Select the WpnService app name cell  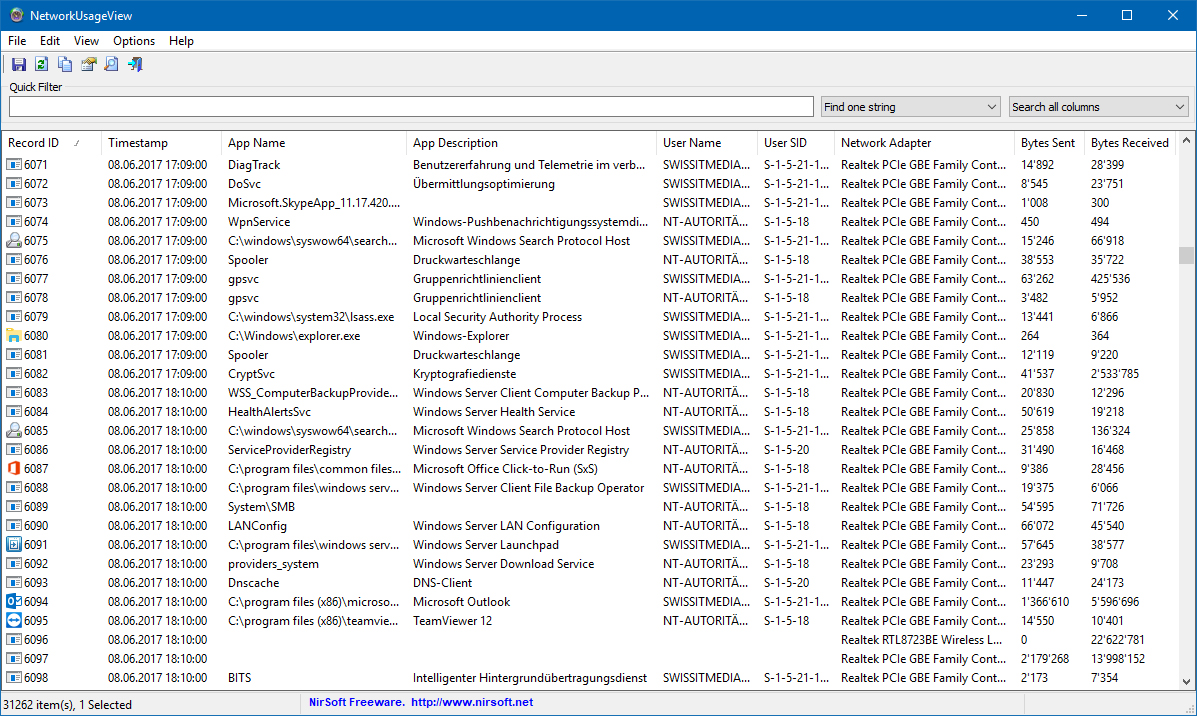coord(259,222)
